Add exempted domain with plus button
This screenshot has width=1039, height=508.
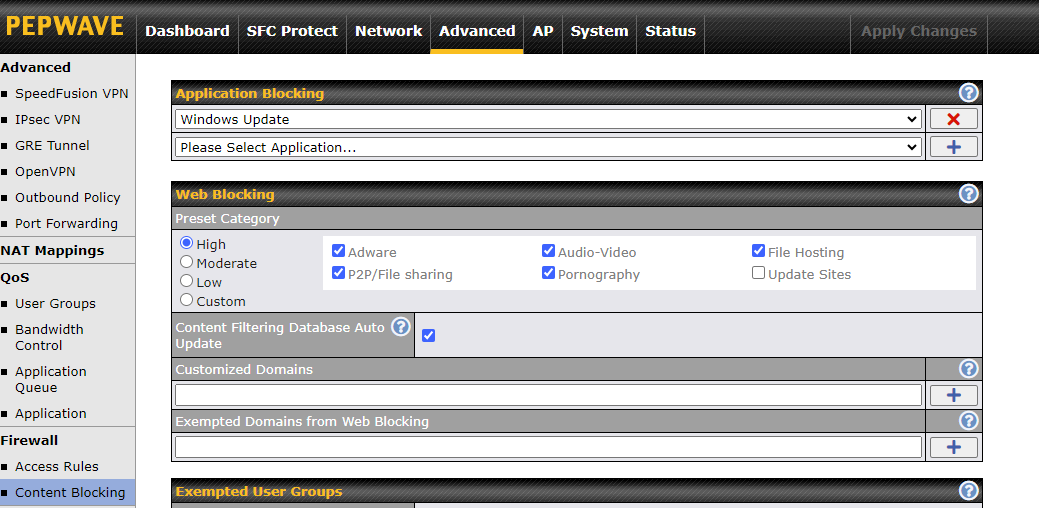pos(953,447)
